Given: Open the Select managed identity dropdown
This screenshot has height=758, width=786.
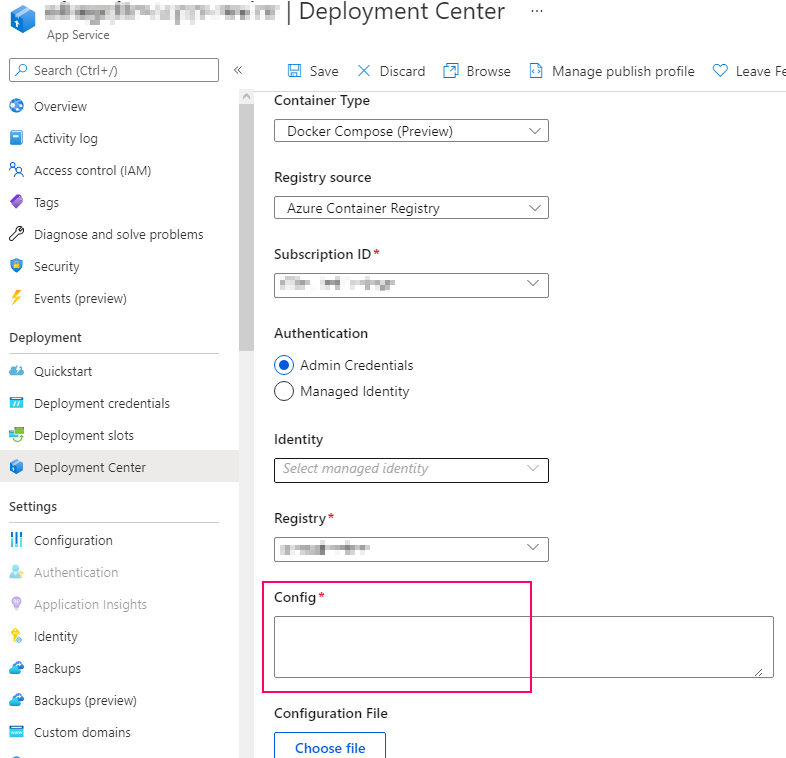Looking at the screenshot, I should pyautogui.click(x=411, y=470).
